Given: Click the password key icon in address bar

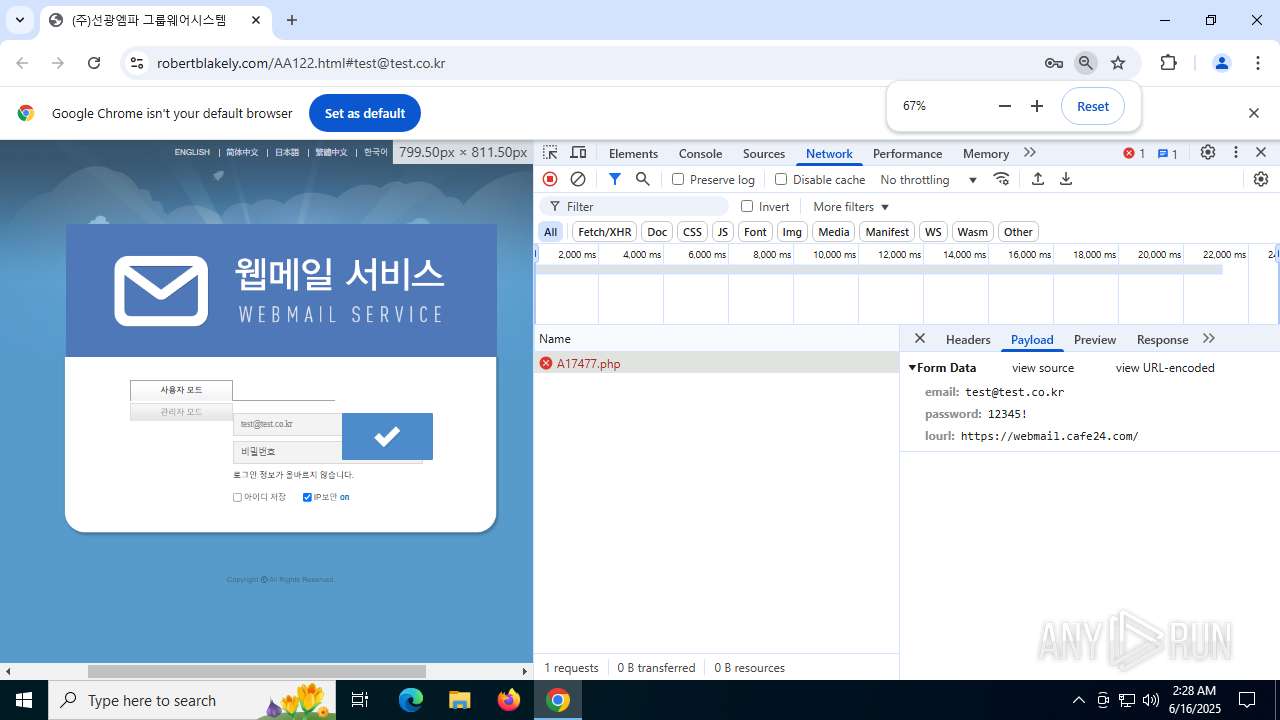Looking at the screenshot, I should click(1054, 63).
